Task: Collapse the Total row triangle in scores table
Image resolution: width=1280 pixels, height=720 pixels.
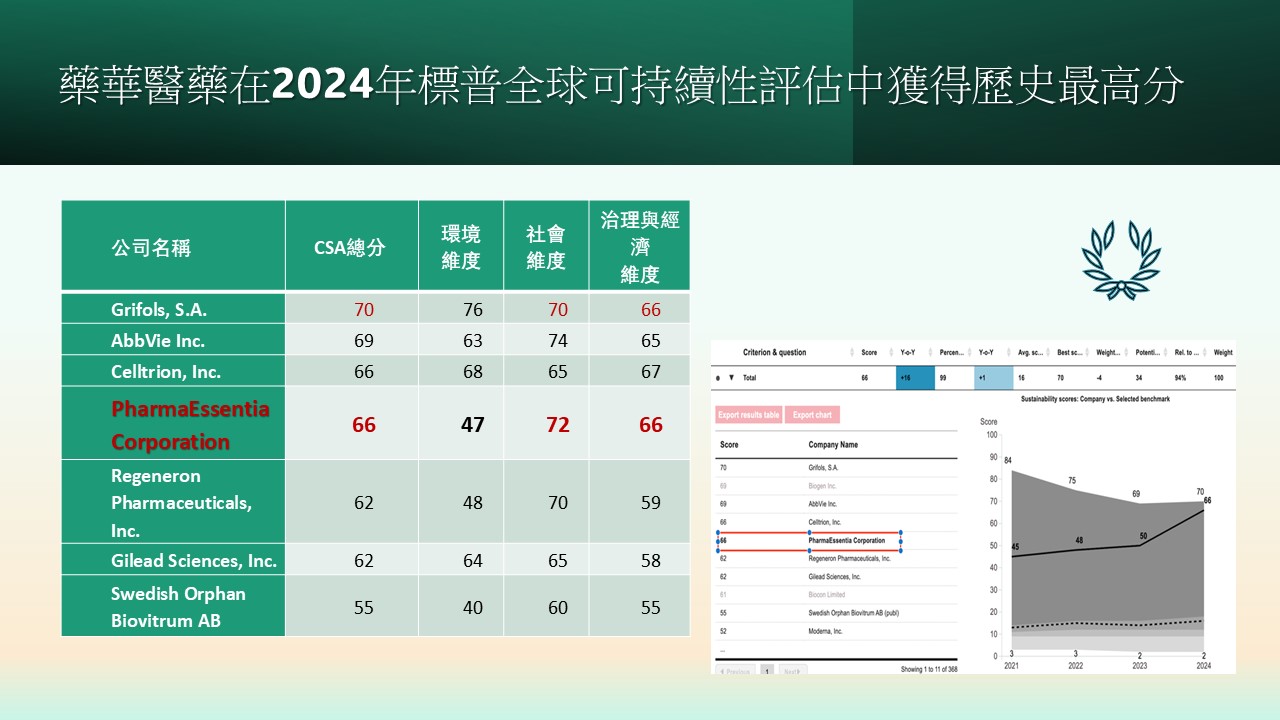Action: (731, 378)
